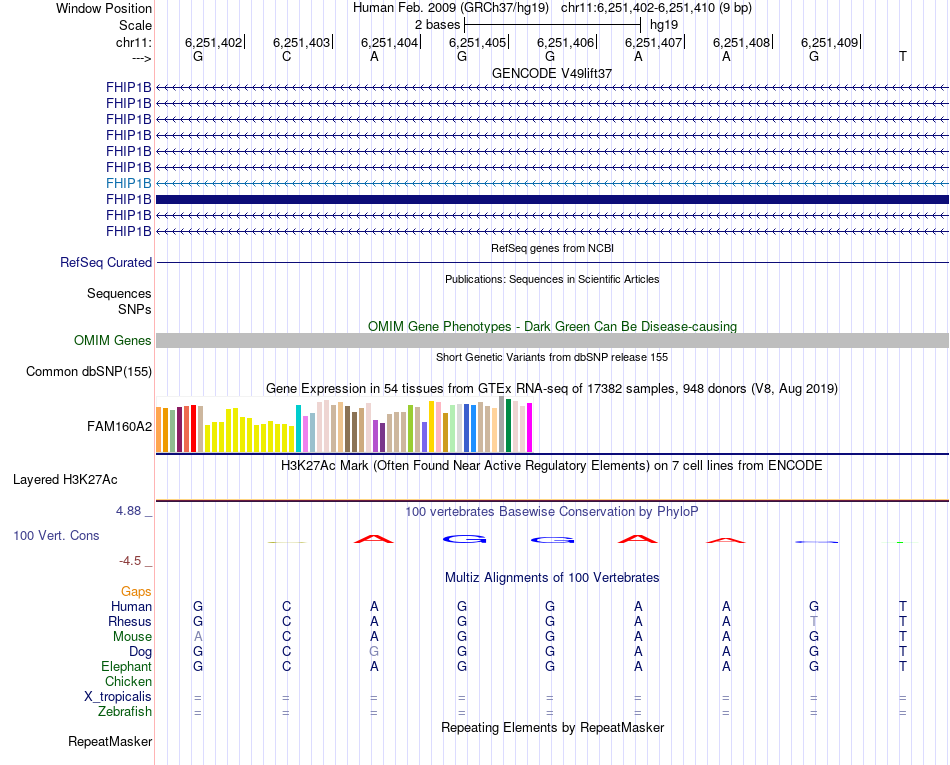This screenshot has width=950, height=765.
Task: Click the Human species label
Action: pos(131,606)
